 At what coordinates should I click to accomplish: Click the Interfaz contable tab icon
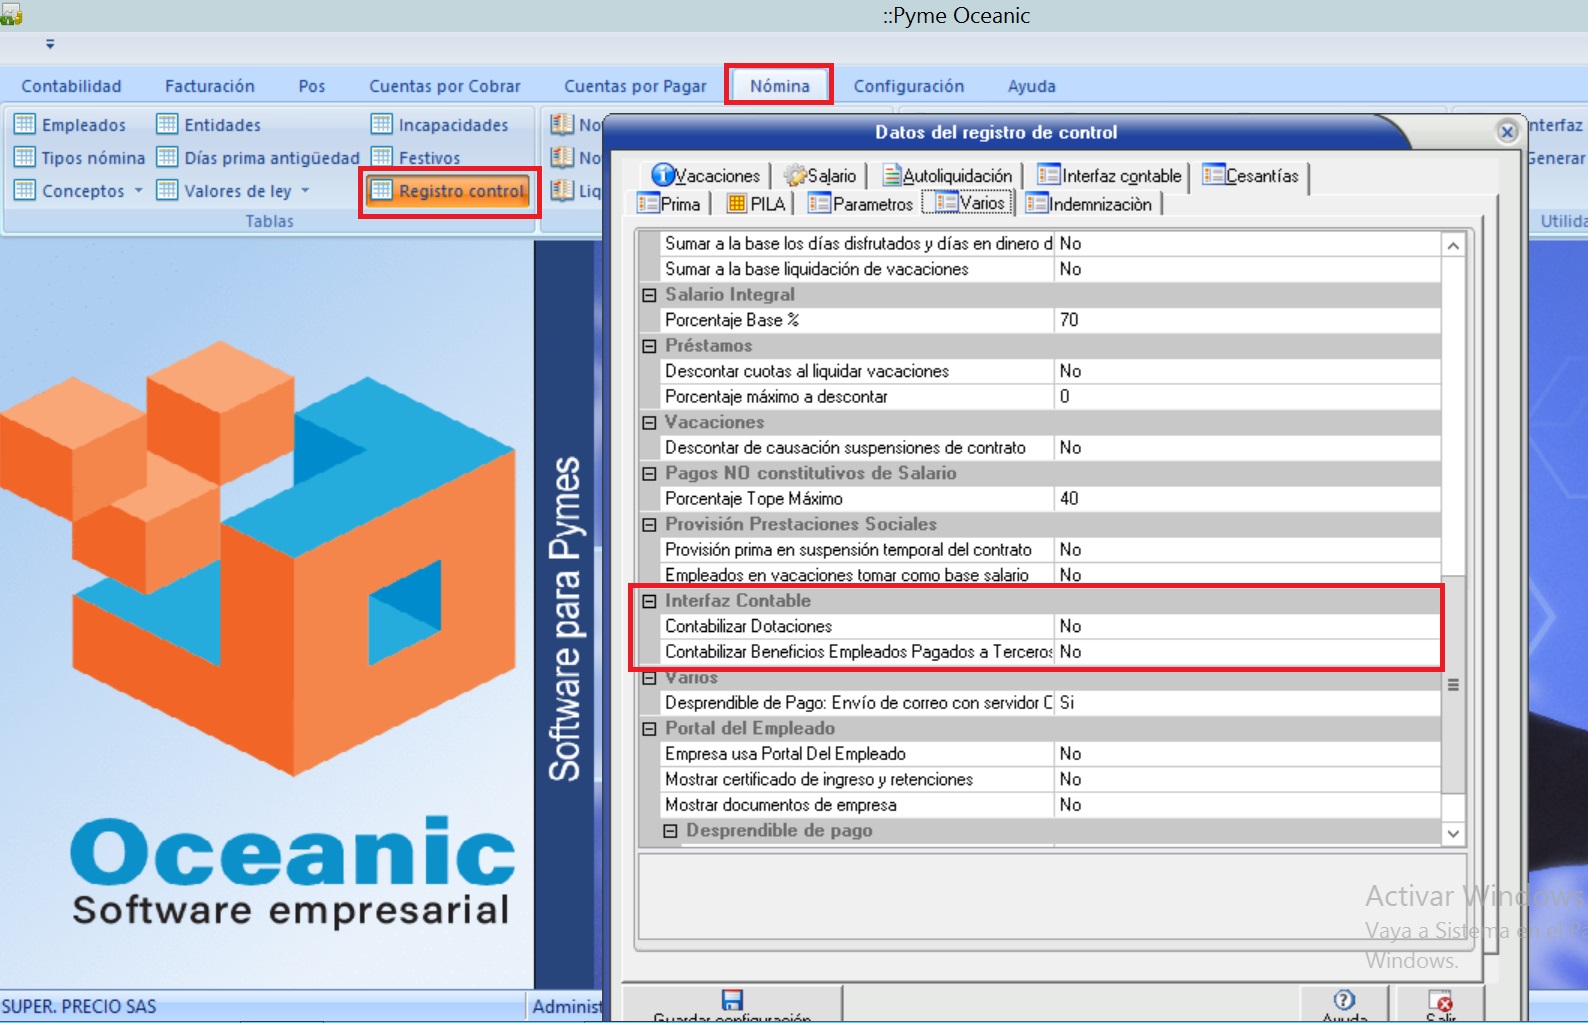click(1049, 175)
